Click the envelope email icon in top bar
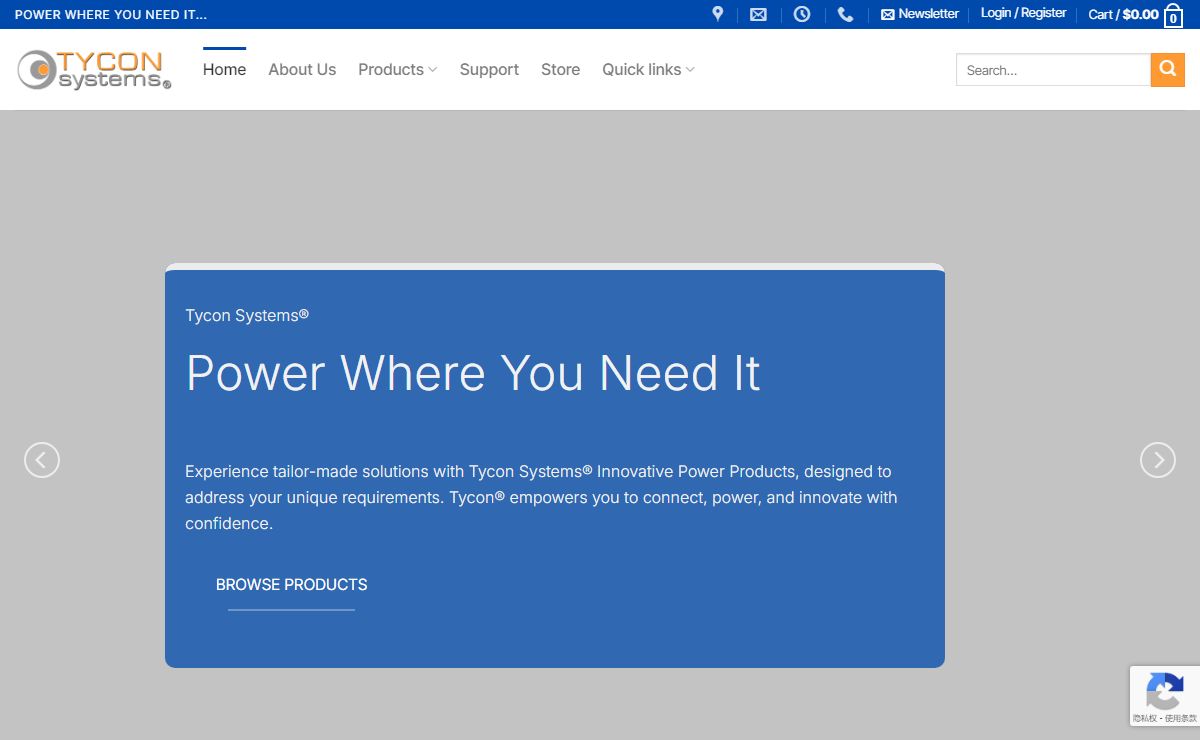Image resolution: width=1200 pixels, height=740 pixels. (x=758, y=14)
